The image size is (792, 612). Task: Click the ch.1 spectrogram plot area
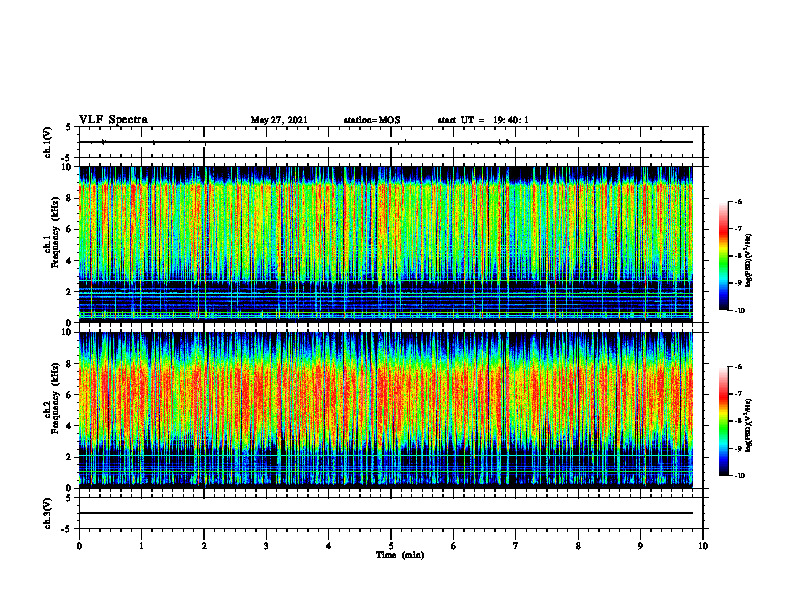[x=386, y=244]
